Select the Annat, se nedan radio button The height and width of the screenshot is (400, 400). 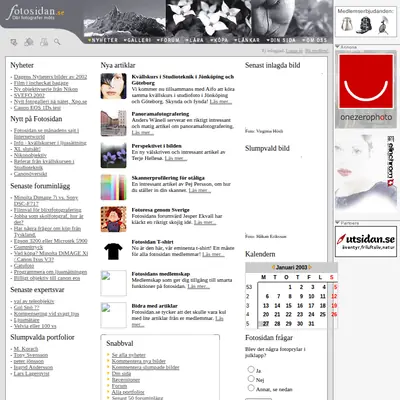pyautogui.click(x=251, y=388)
